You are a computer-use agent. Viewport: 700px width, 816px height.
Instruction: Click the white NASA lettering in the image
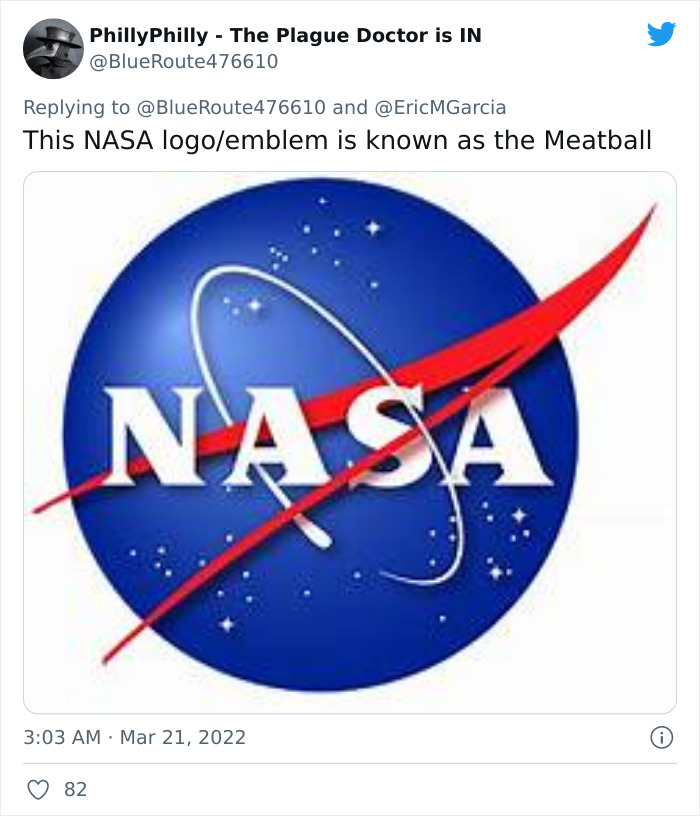[330, 436]
